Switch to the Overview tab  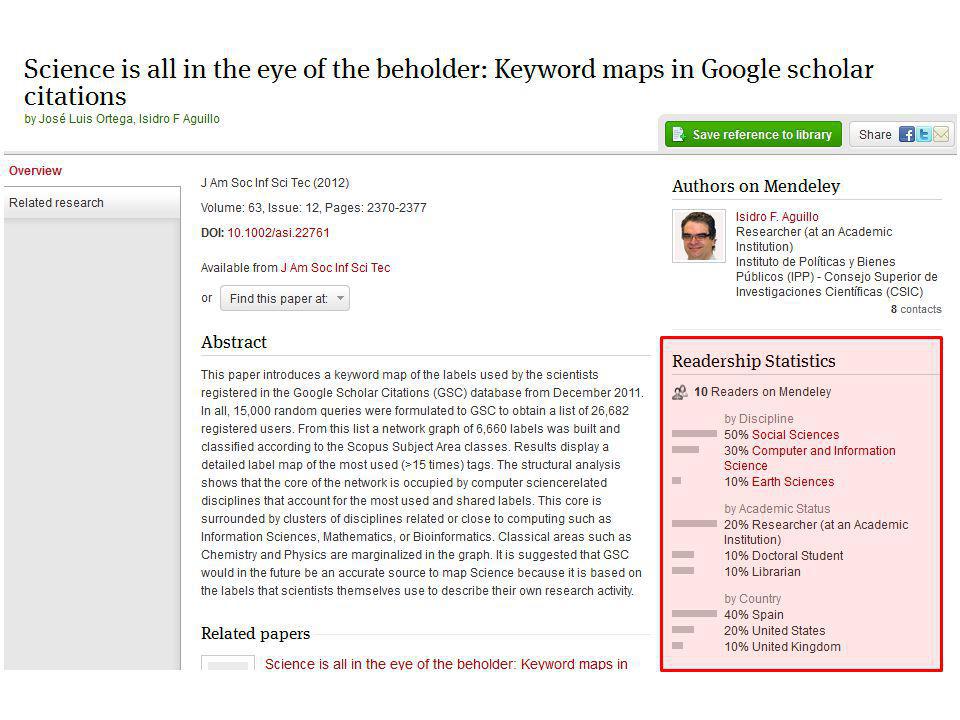click(x=36, y=171)
